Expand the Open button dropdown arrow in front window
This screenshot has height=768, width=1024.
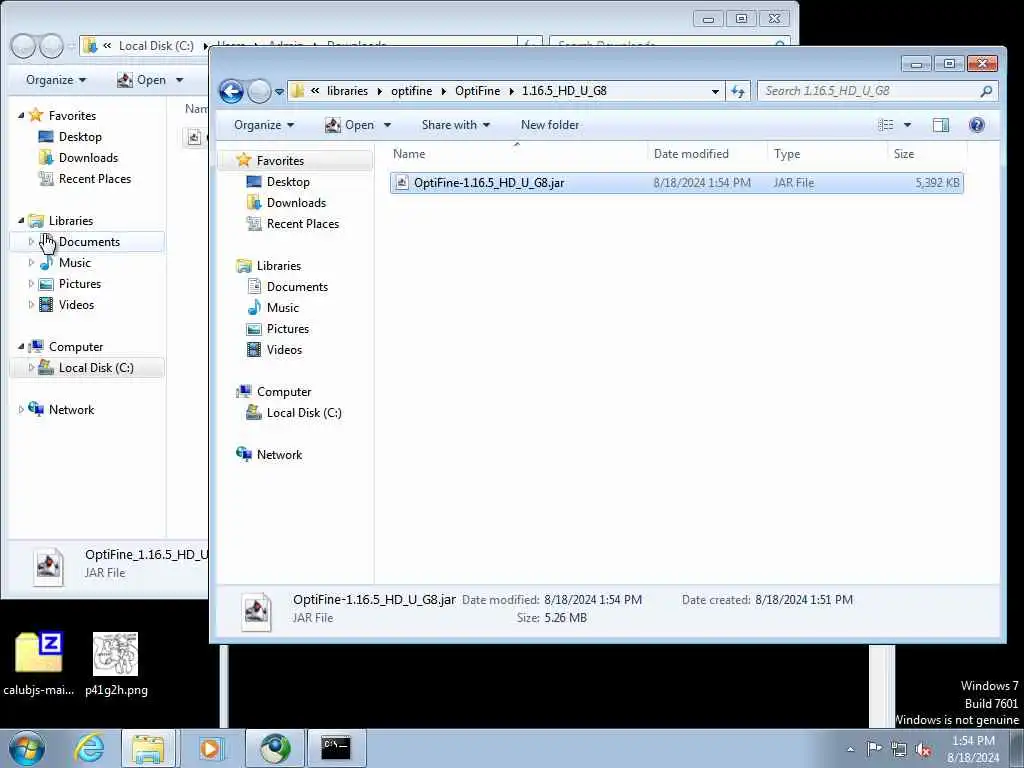click(387, 125)
